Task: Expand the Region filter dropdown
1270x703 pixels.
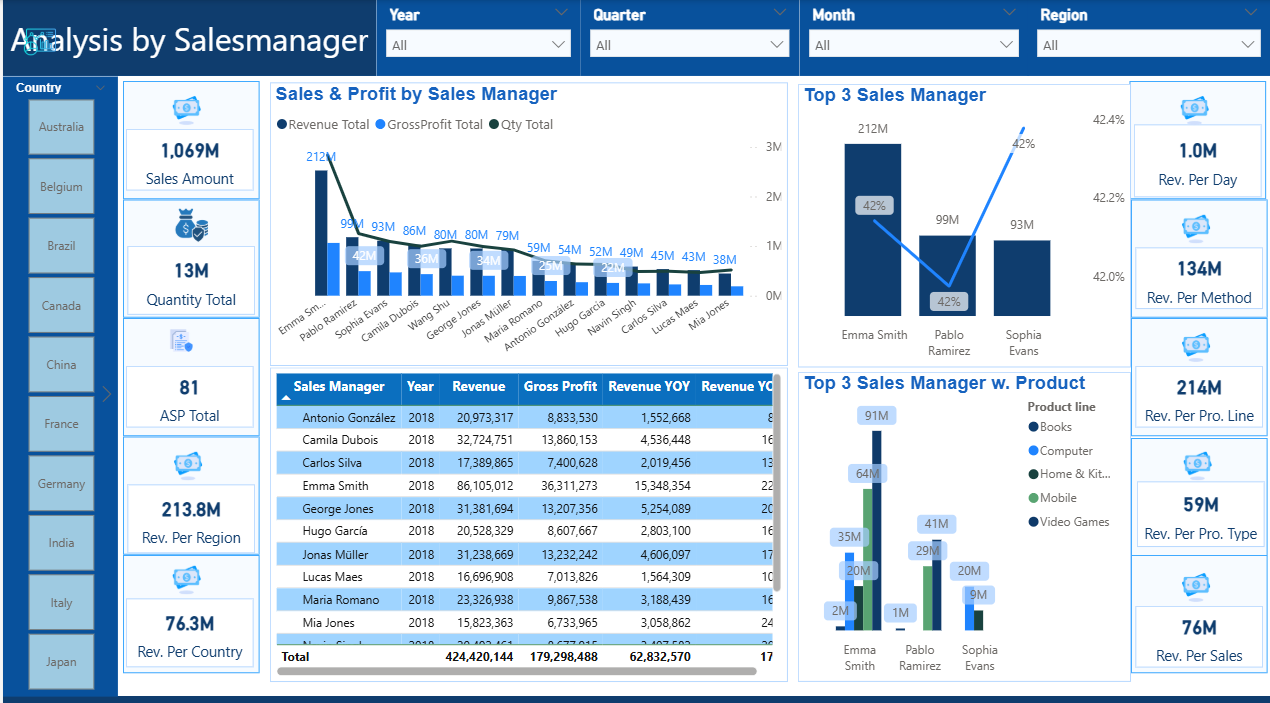Action: (x=1147, y=45)
